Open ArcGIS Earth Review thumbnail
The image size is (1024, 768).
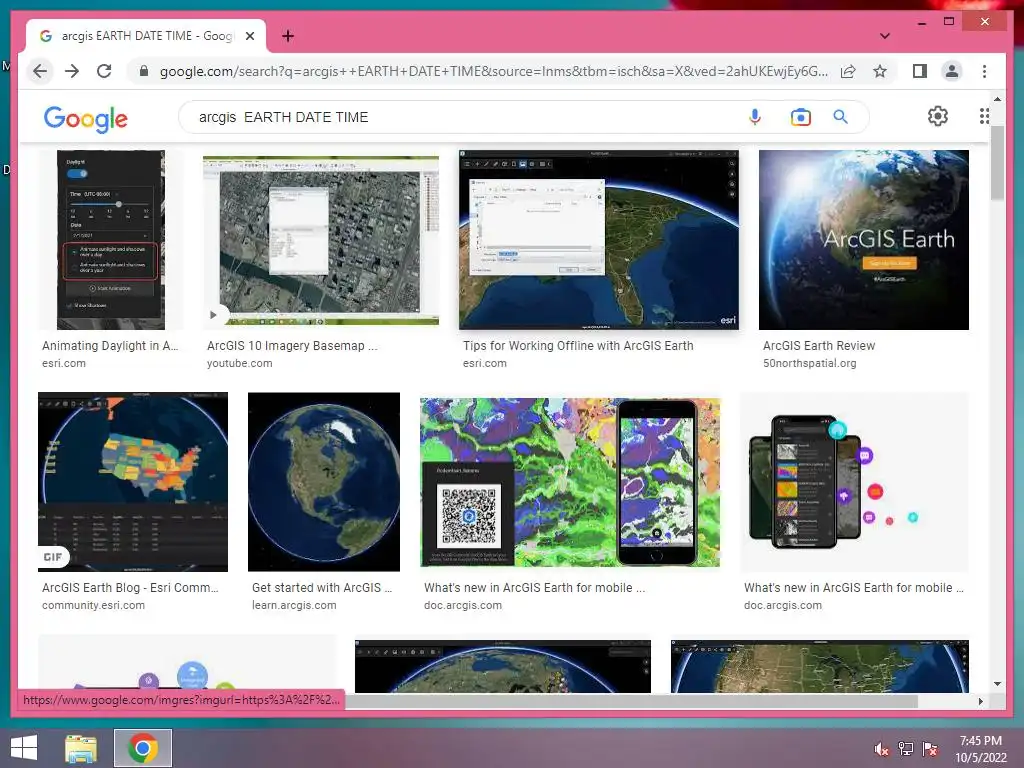pos(863,240)
